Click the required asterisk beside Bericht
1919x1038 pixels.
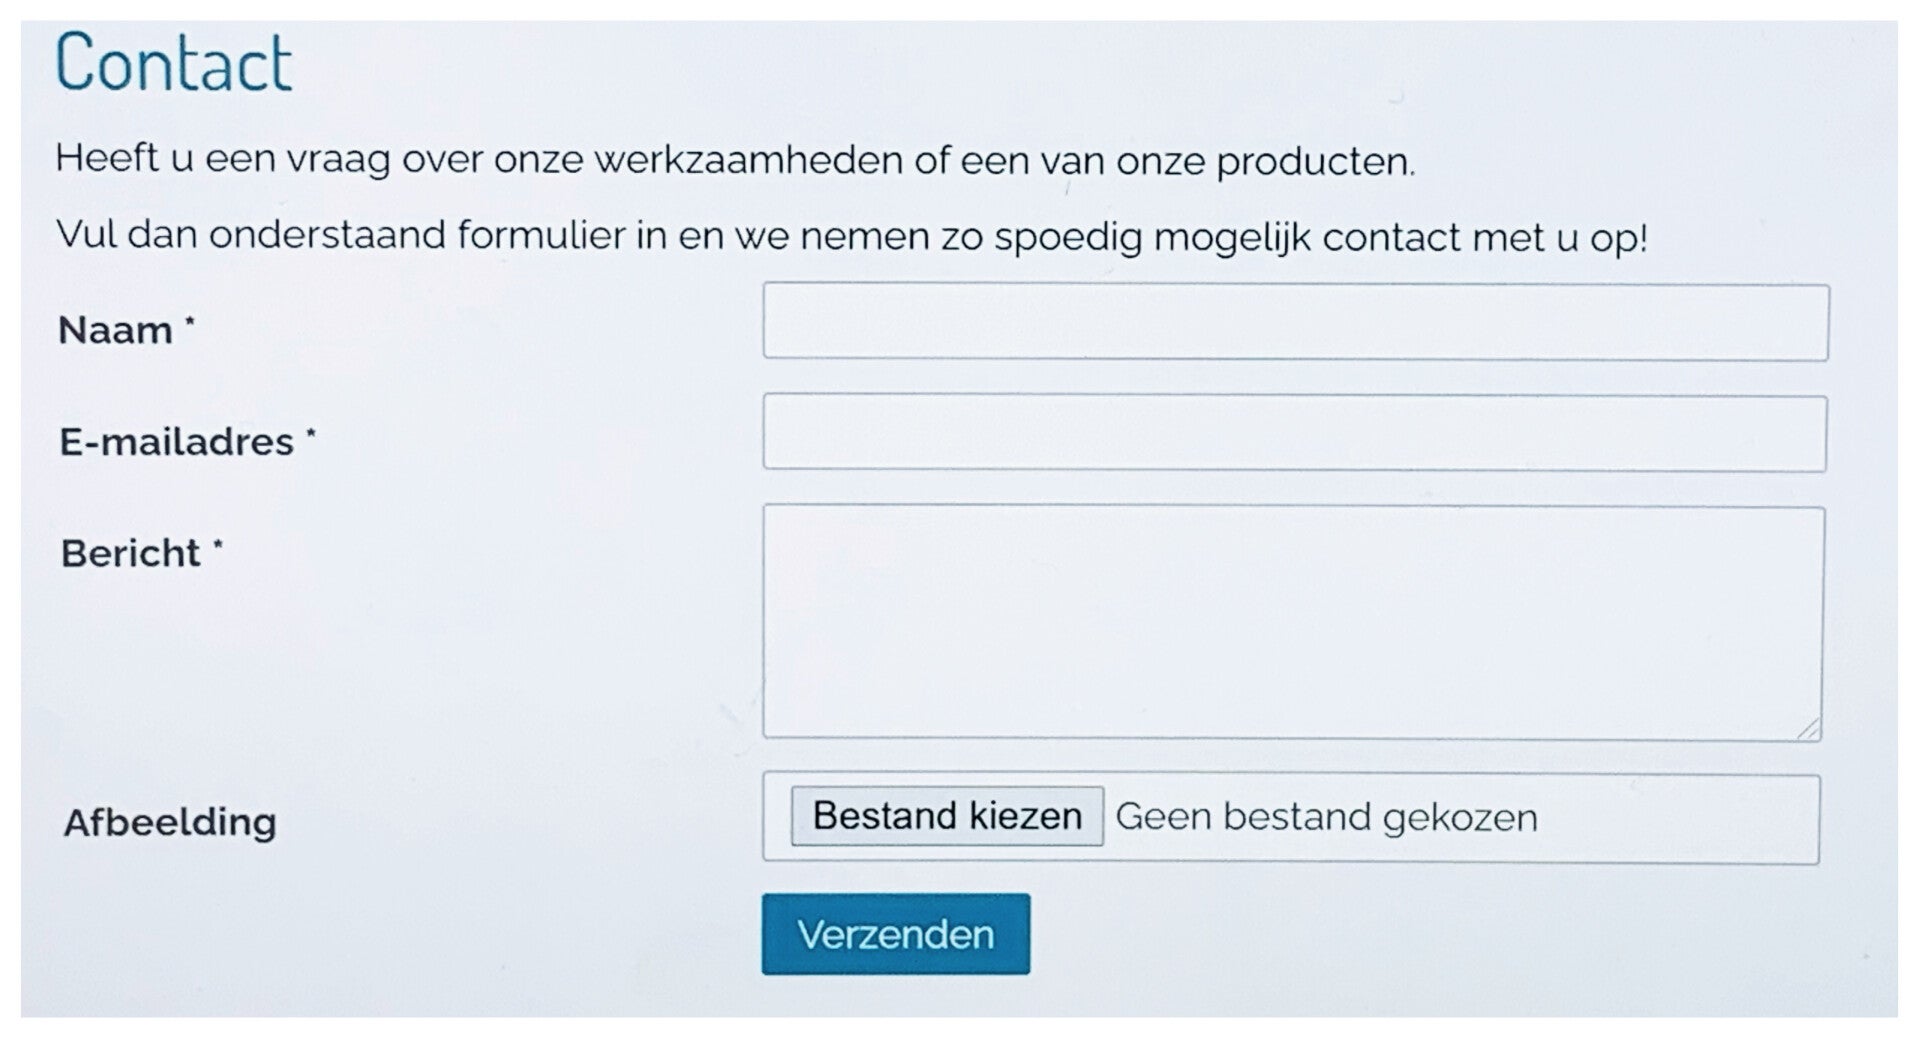[218, 545]
